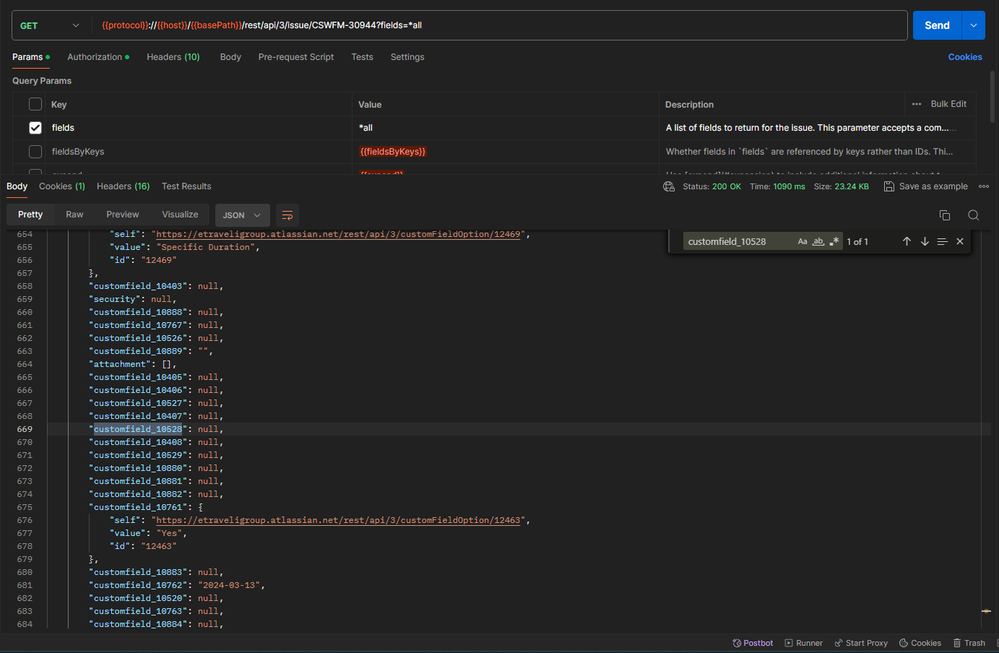This screenshot has height=653, width=999.
Task: Switch to the Headers (16) response tab
Action: 122,185
